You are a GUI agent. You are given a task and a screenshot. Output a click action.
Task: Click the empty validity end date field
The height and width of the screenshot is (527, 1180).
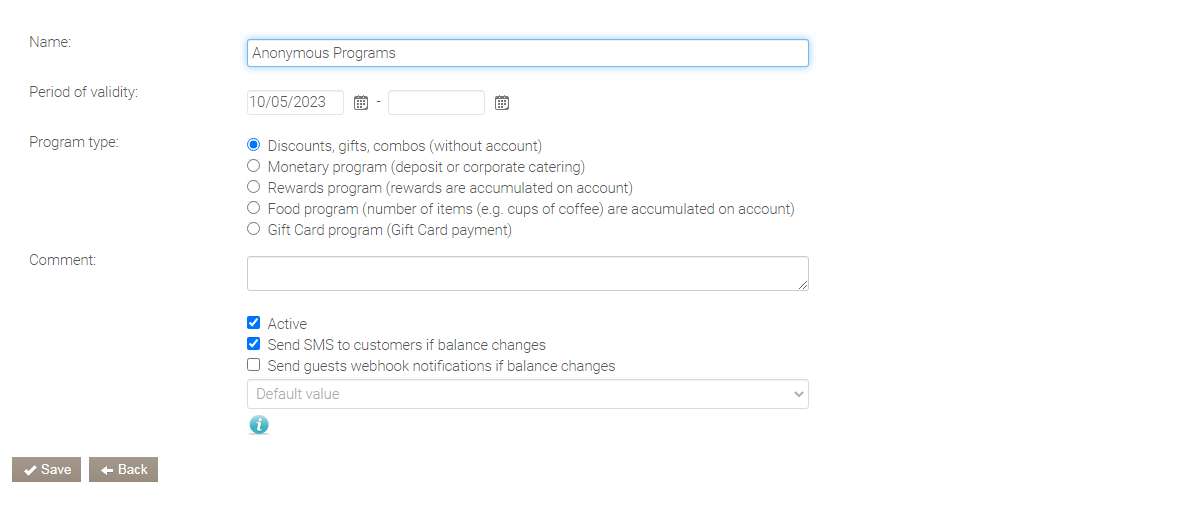point(436,103)
